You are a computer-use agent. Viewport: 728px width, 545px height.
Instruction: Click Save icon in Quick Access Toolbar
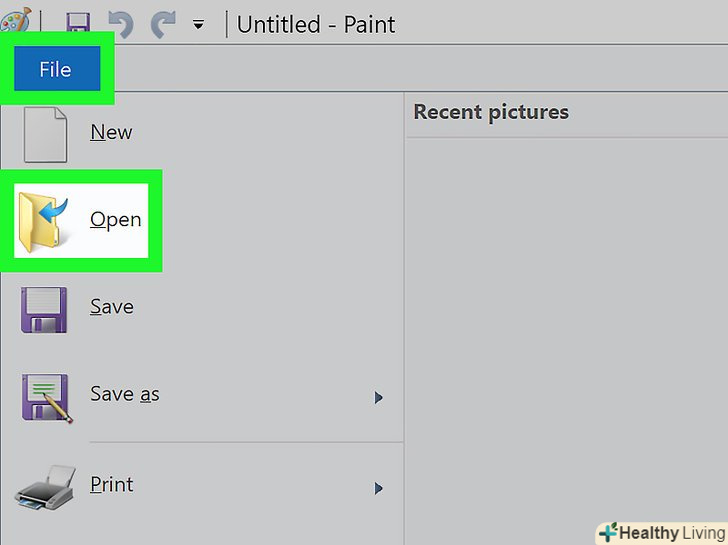coord(78,23)
